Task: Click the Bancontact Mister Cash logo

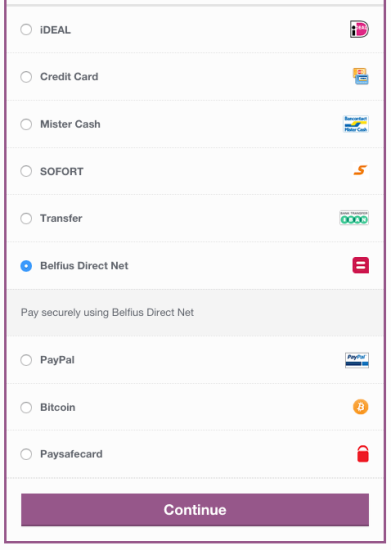Action: coord(356,124)
